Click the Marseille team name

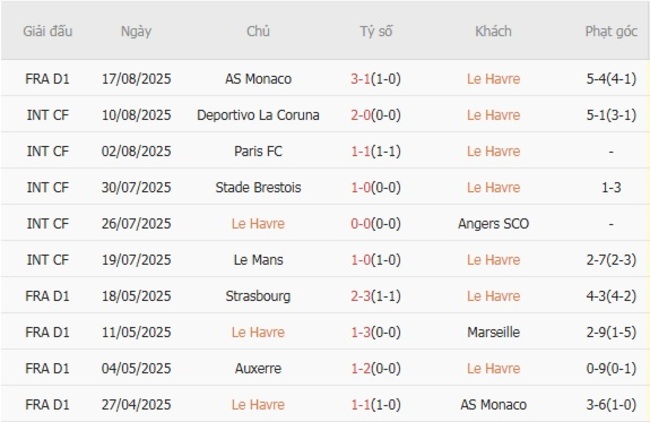(x=493, y=332)
